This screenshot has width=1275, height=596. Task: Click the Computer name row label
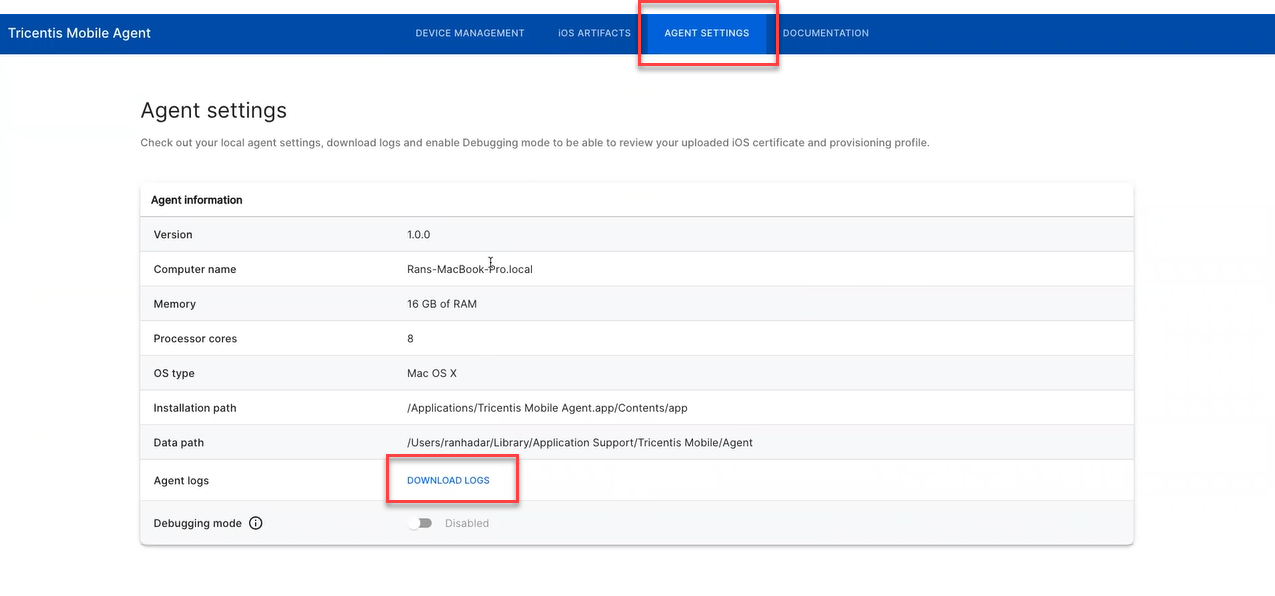tap(195, 269)
